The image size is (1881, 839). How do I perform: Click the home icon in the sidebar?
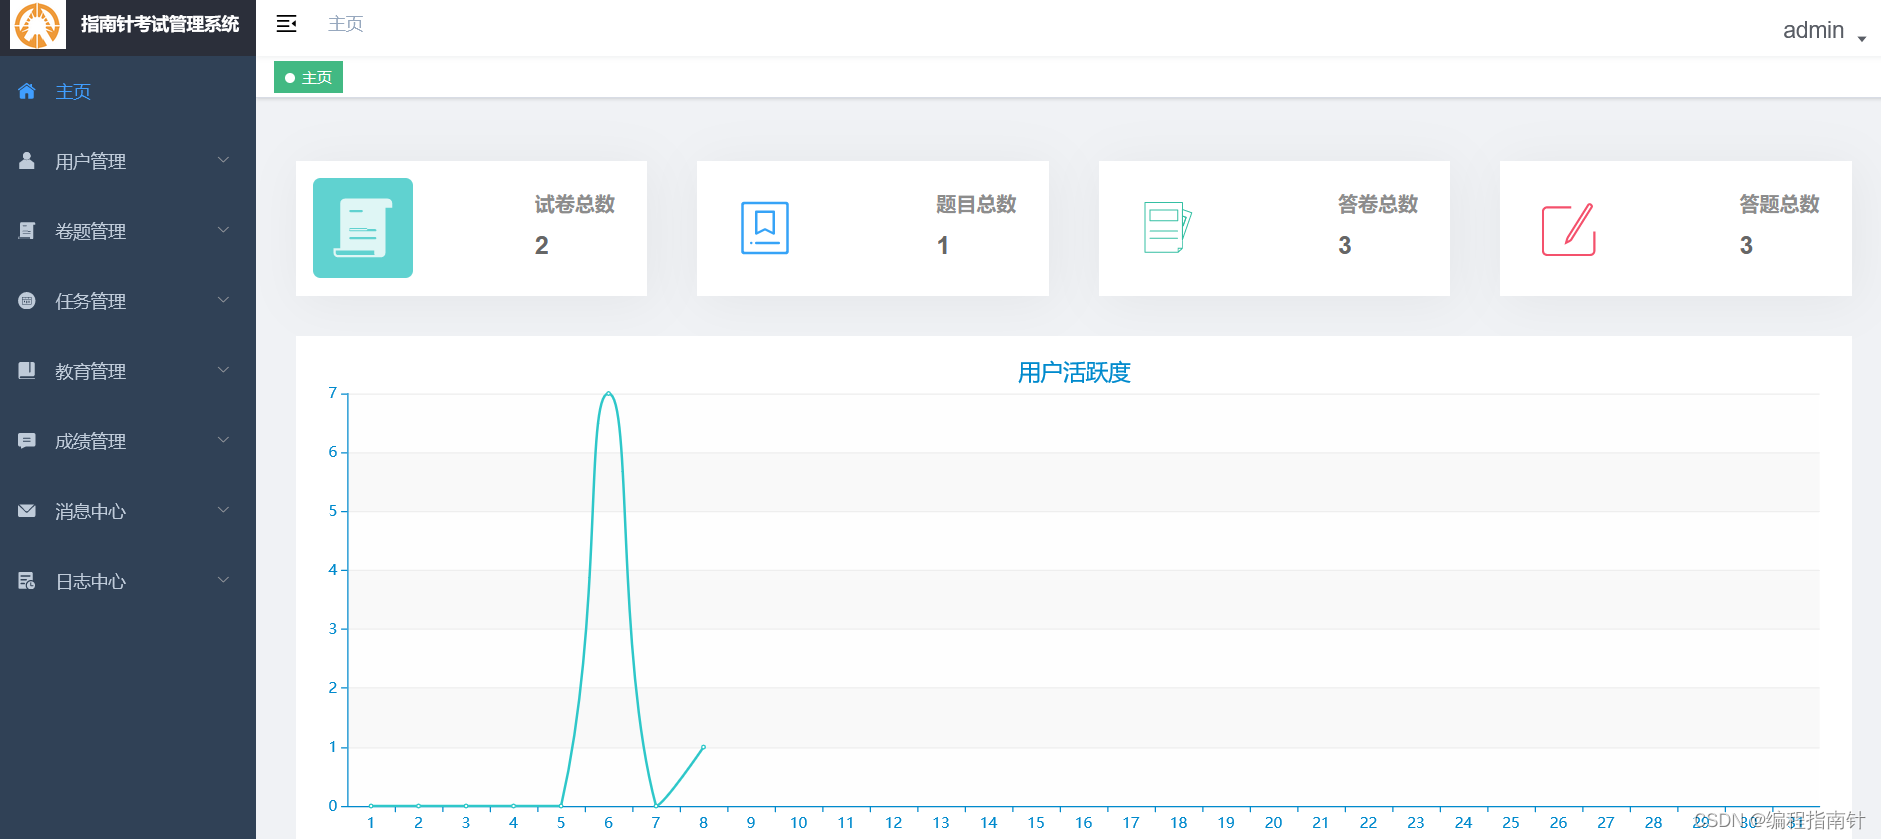[27, 92]
